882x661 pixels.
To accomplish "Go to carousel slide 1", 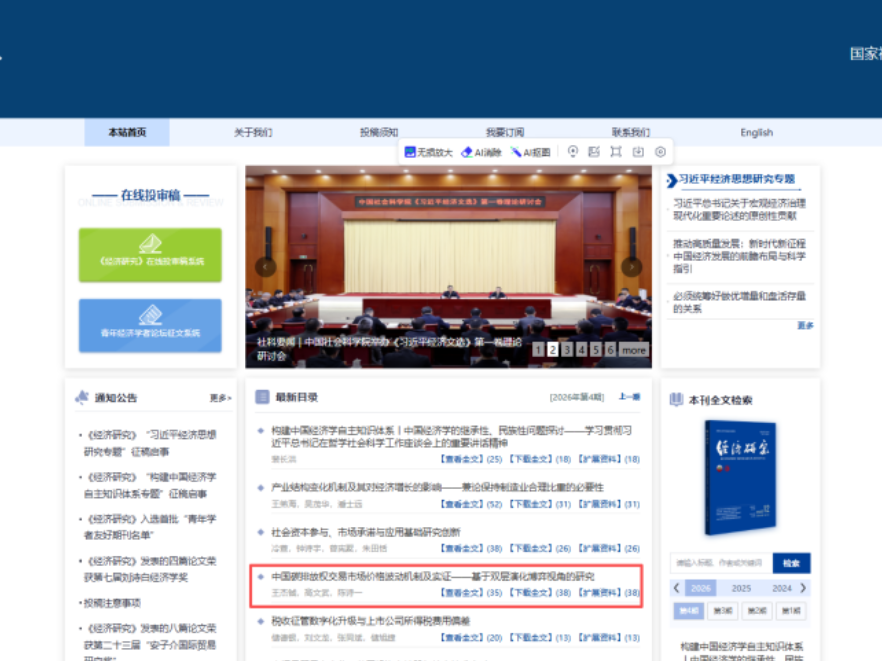I will [x=538, y=350].
